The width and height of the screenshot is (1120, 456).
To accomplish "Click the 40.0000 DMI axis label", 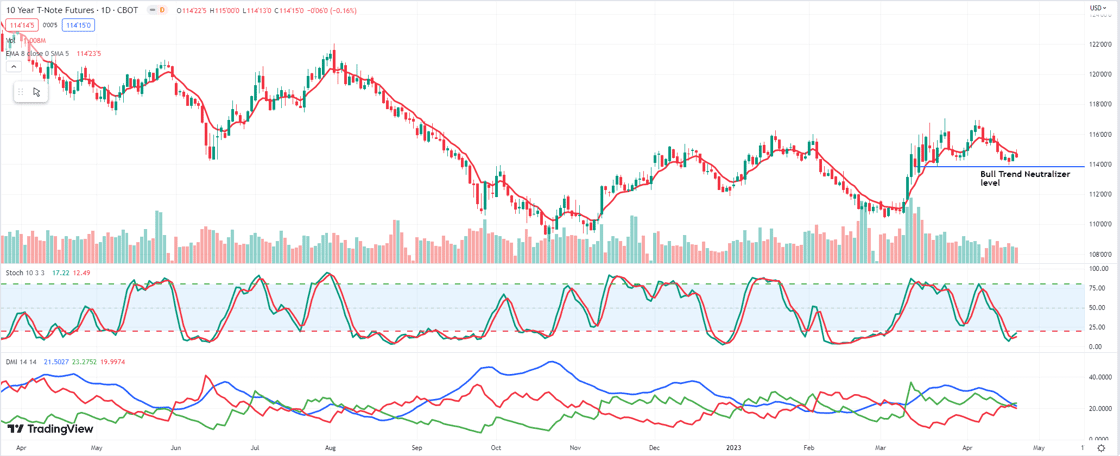I will pyautogui.click(x=1100, y=377).
